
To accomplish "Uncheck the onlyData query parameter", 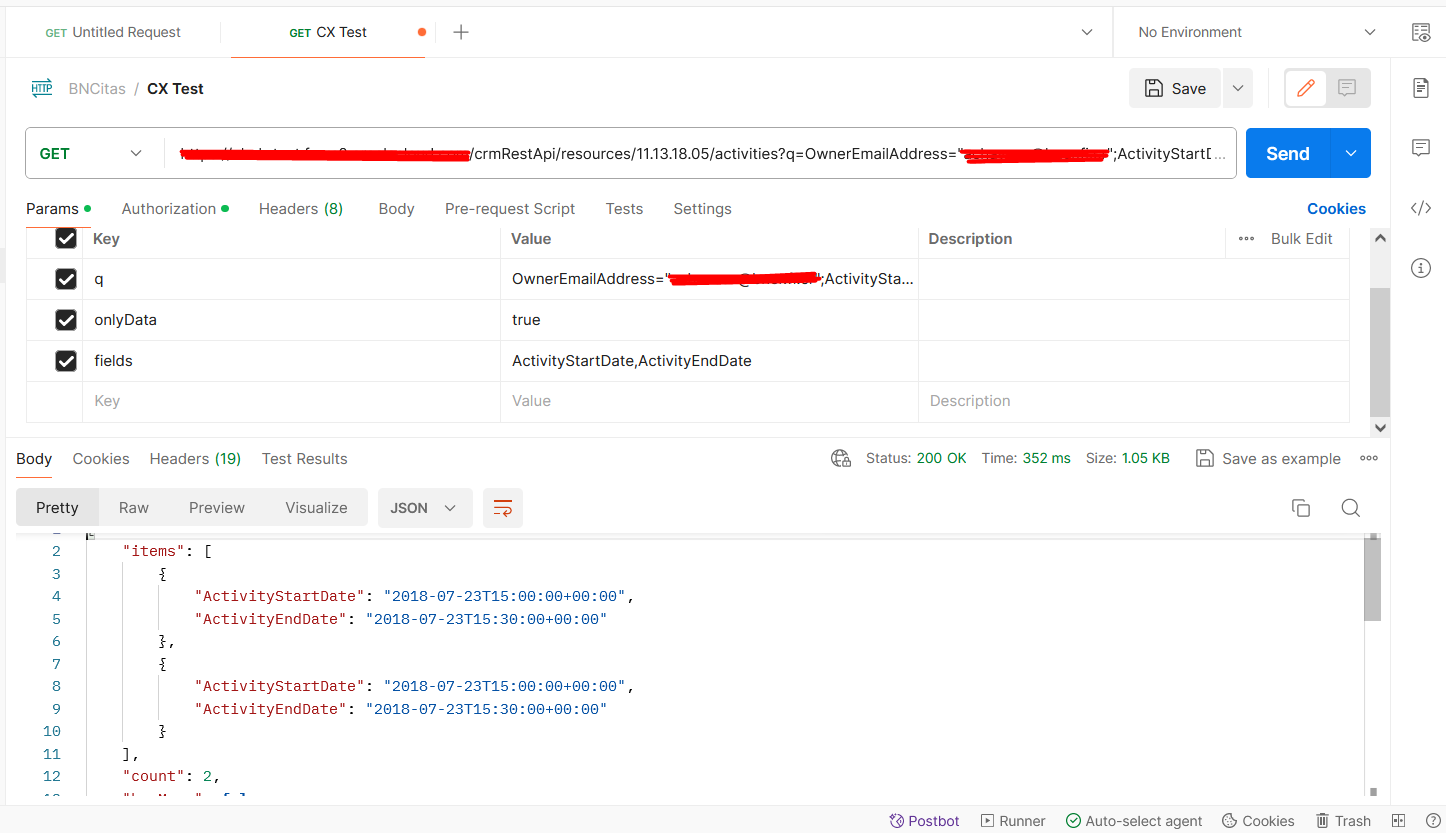I will tap(66, 319).
